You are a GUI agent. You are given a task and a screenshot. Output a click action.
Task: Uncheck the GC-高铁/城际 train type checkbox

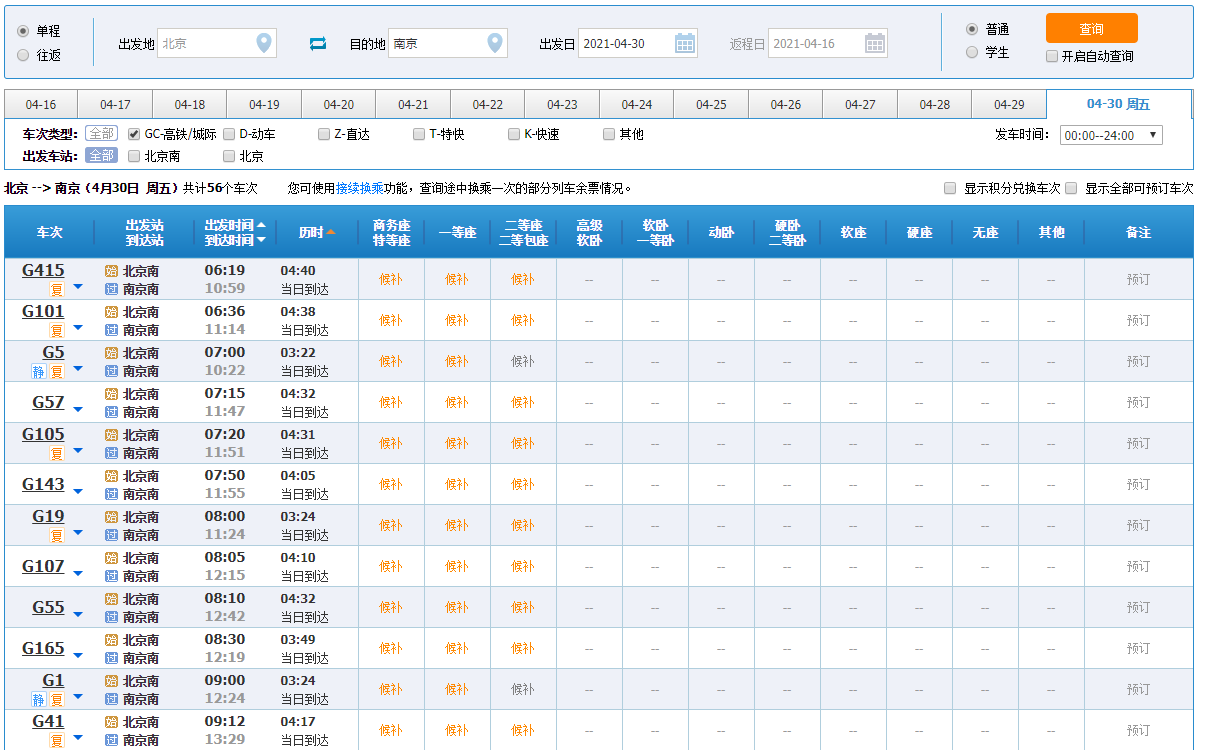pos(134,134)
